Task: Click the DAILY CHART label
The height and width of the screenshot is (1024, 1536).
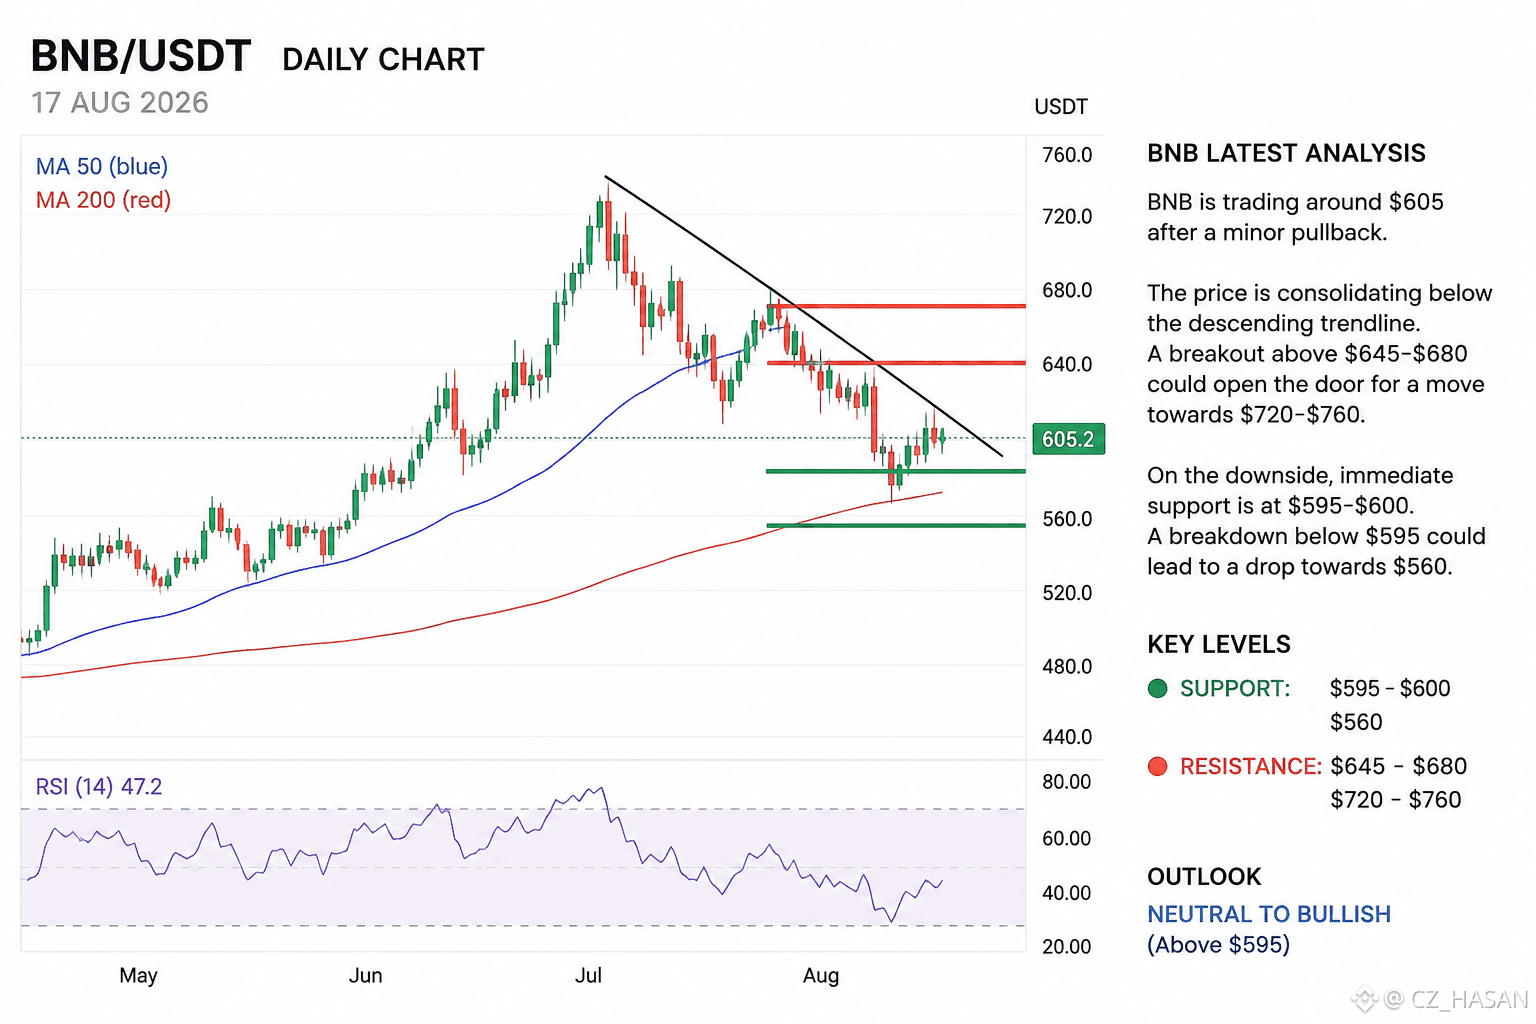Action: [383, 60]
